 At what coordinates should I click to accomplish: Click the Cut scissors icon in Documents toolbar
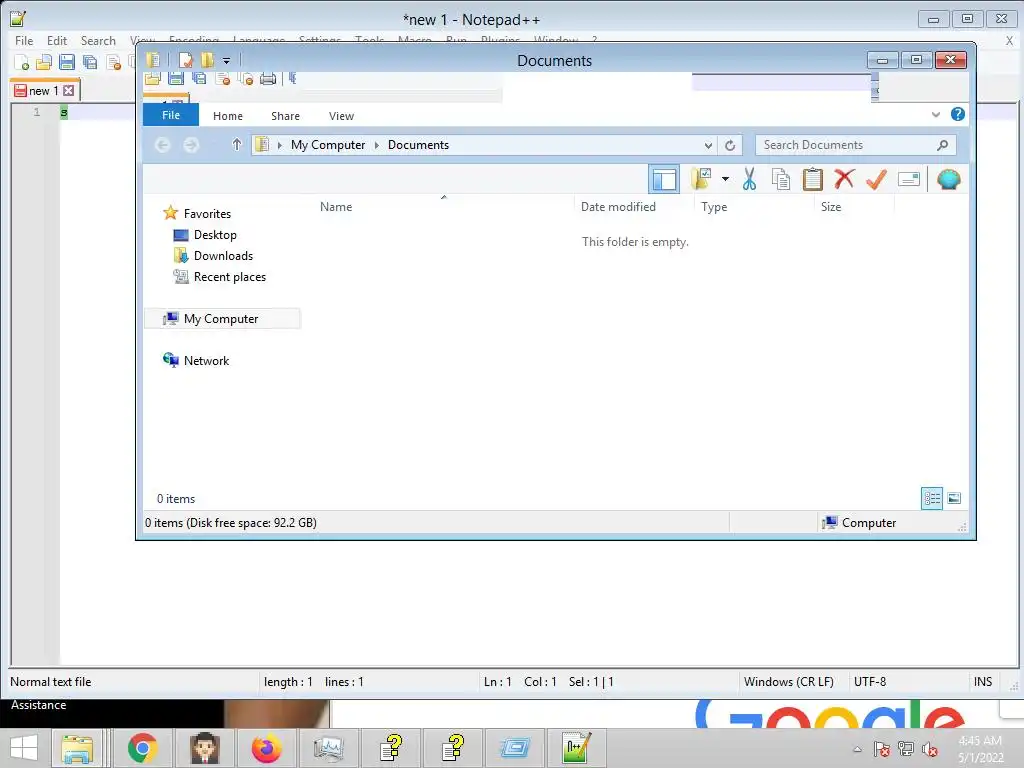pos(749,179)
